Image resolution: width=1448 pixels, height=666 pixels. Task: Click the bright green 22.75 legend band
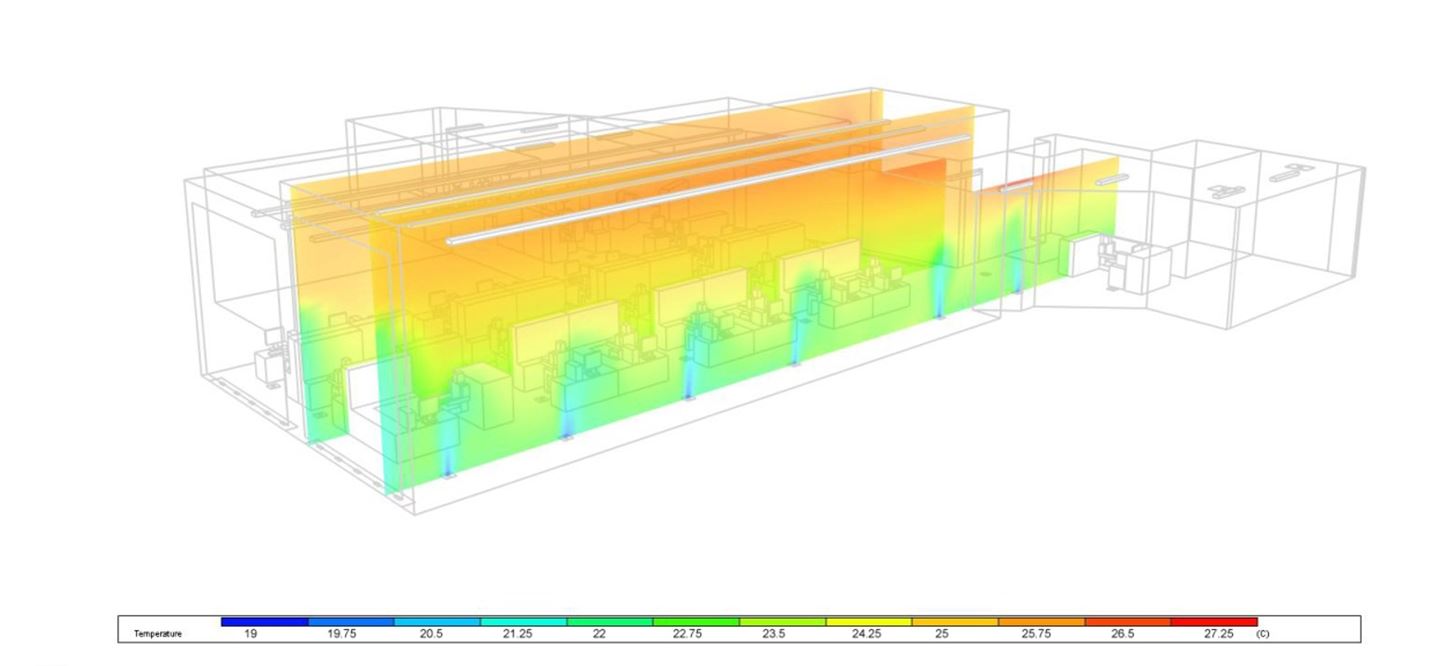click(x=695, y=622)
